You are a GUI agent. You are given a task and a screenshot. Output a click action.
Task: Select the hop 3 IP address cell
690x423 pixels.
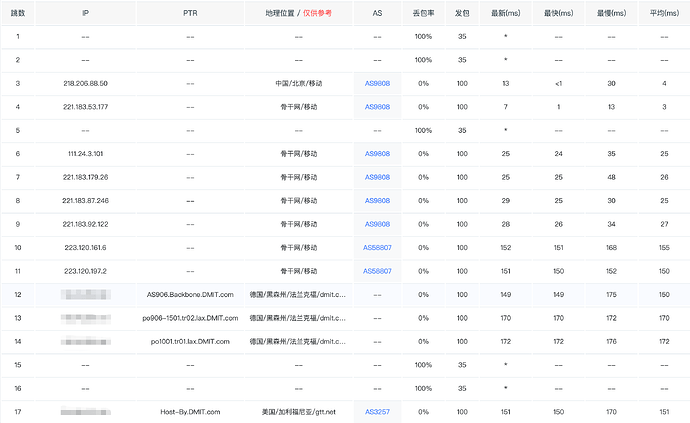pyautogui.click(x=85, y=83)
